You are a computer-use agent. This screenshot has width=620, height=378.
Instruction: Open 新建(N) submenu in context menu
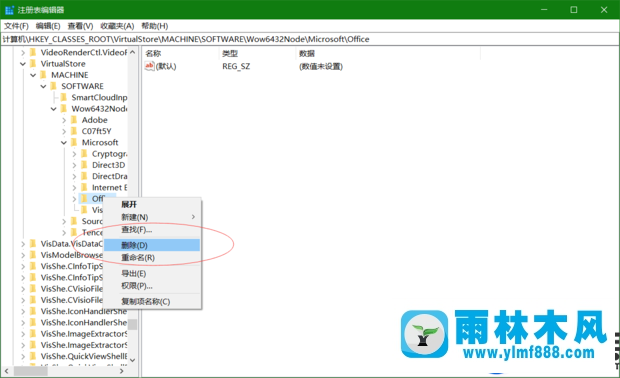click(153, 217)
